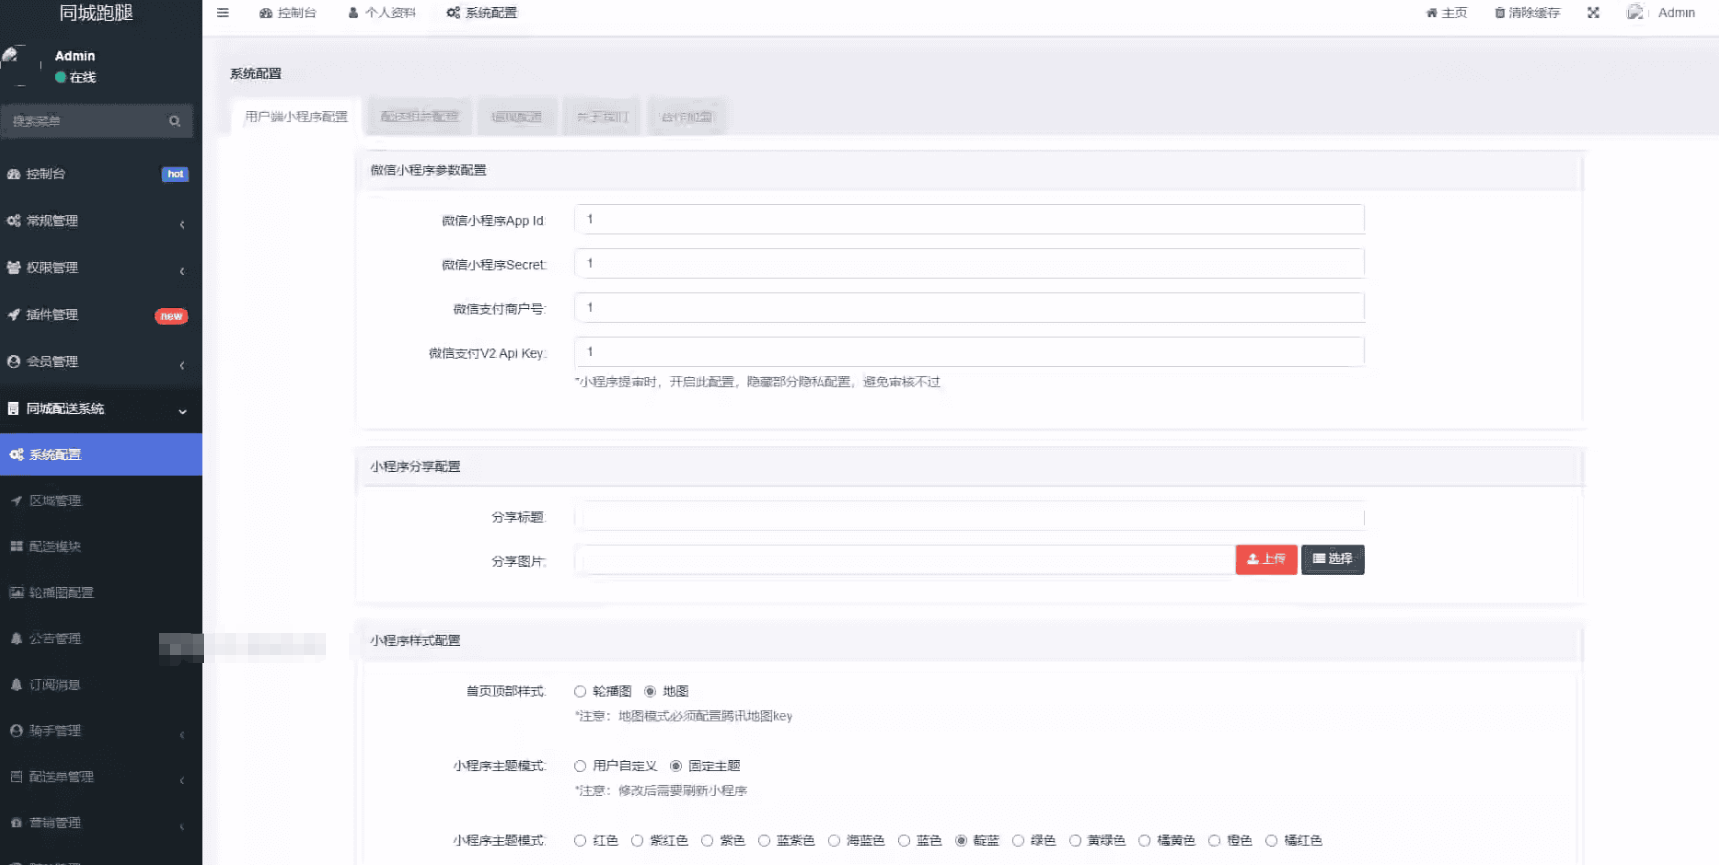This screenshot has width=1719, height=865.
Task: Pick the 橘红色 theme color radio
Action: tap(1271, 841)
